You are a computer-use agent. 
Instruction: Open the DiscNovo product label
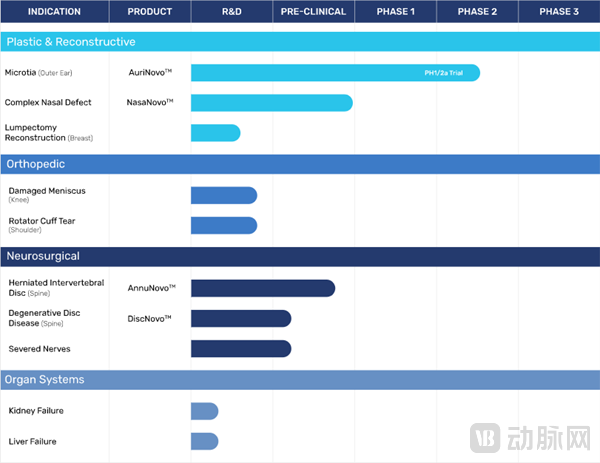150,318
